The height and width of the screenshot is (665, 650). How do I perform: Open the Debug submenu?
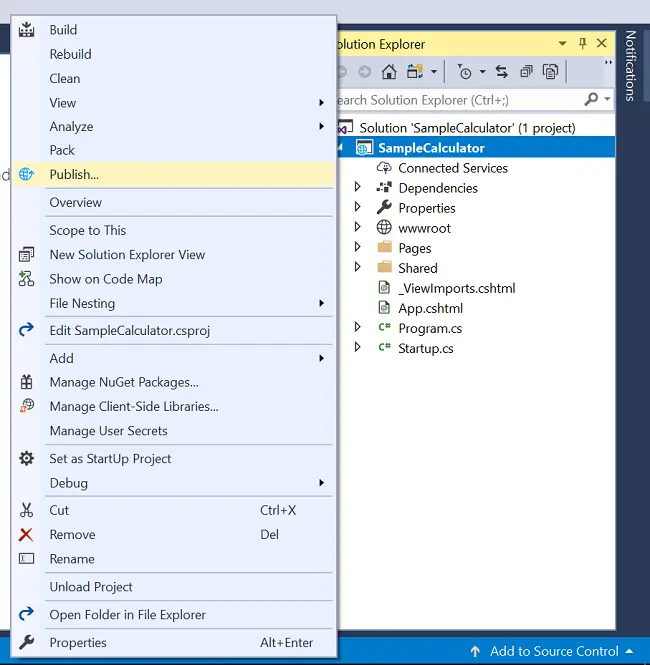click(174, 483)
